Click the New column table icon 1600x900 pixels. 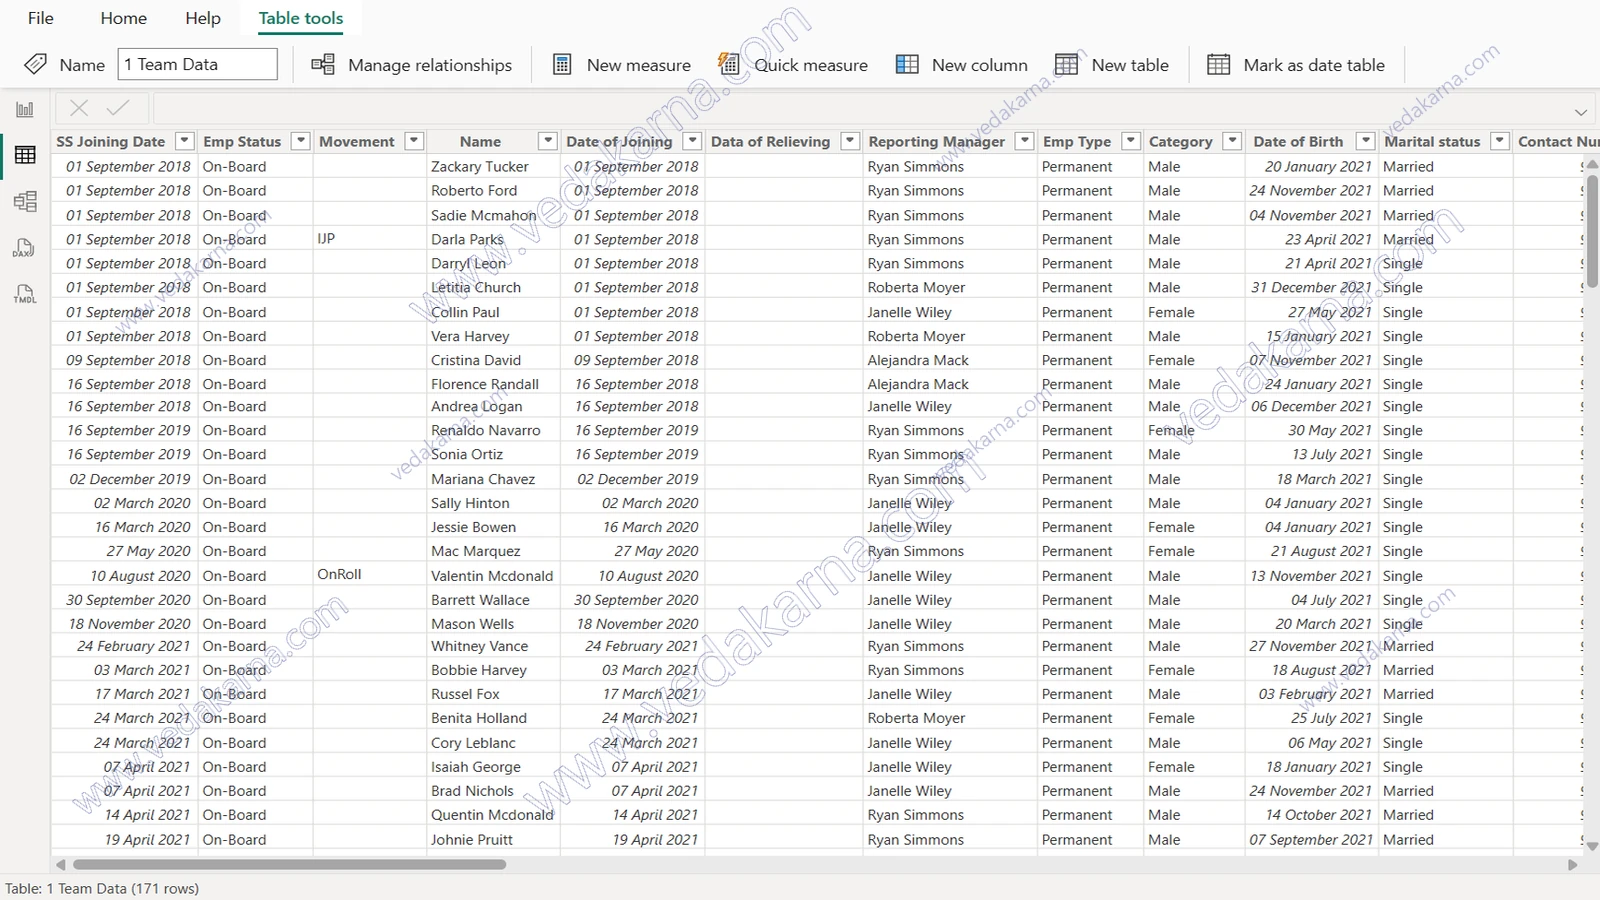pos(907,65)
